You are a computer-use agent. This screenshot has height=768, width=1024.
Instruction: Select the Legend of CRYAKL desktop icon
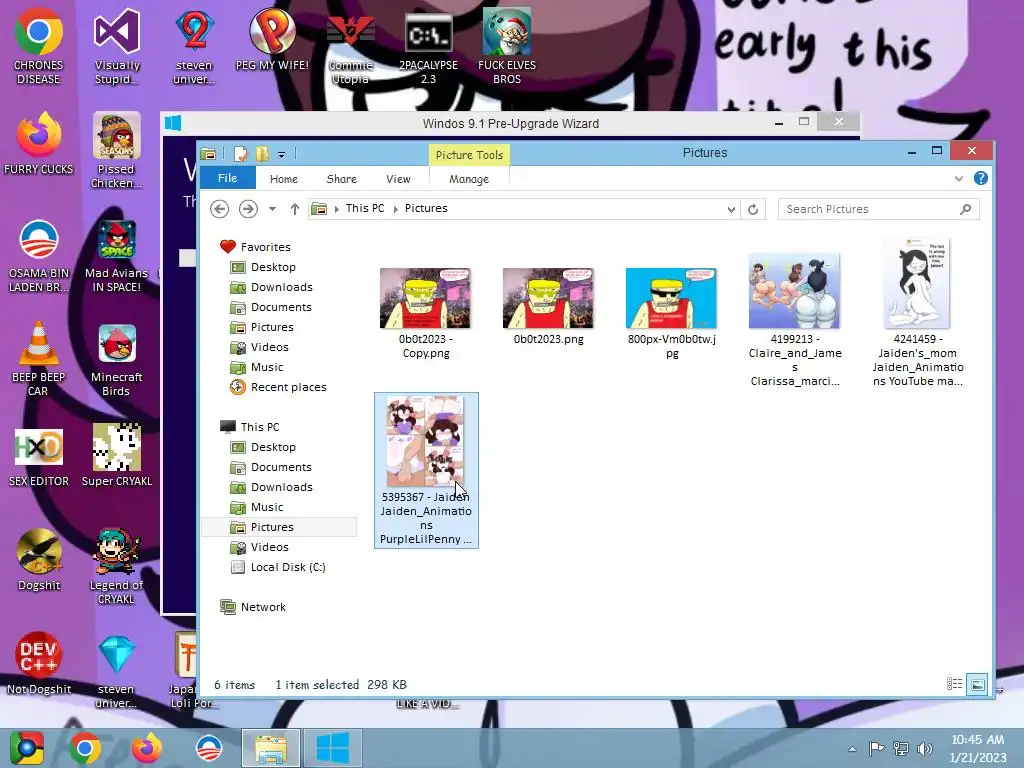coord(117,566)
